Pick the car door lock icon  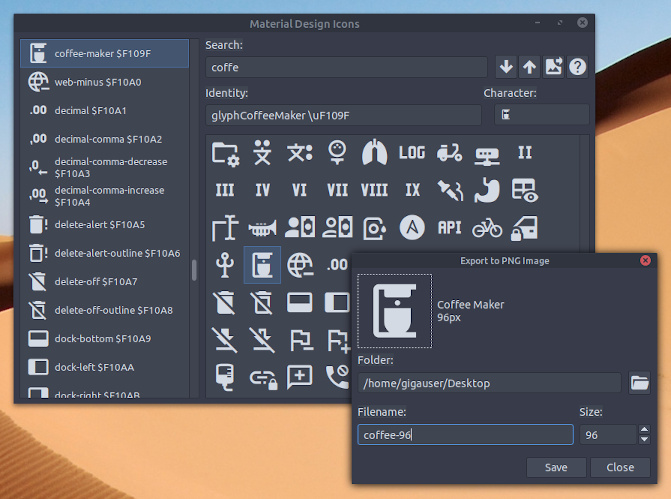pyautogui.click(x=525, y=228)
